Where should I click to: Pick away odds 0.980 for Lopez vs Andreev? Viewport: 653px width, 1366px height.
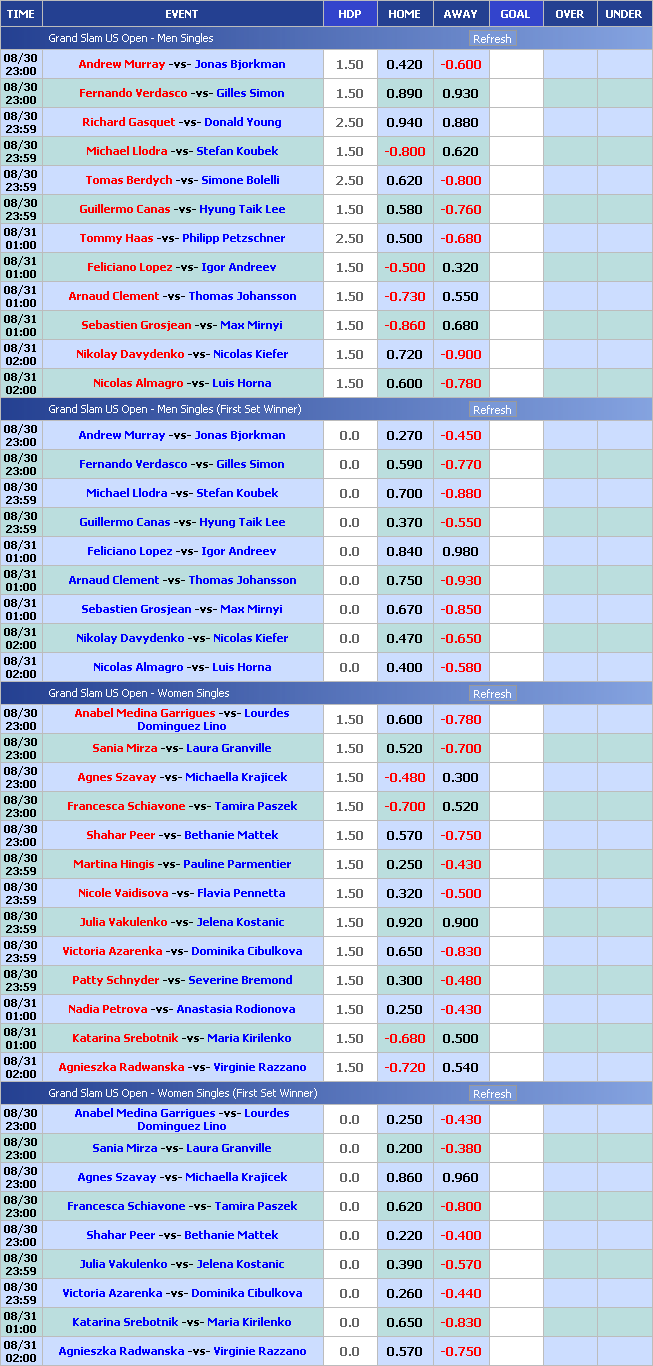coord(460,552)
